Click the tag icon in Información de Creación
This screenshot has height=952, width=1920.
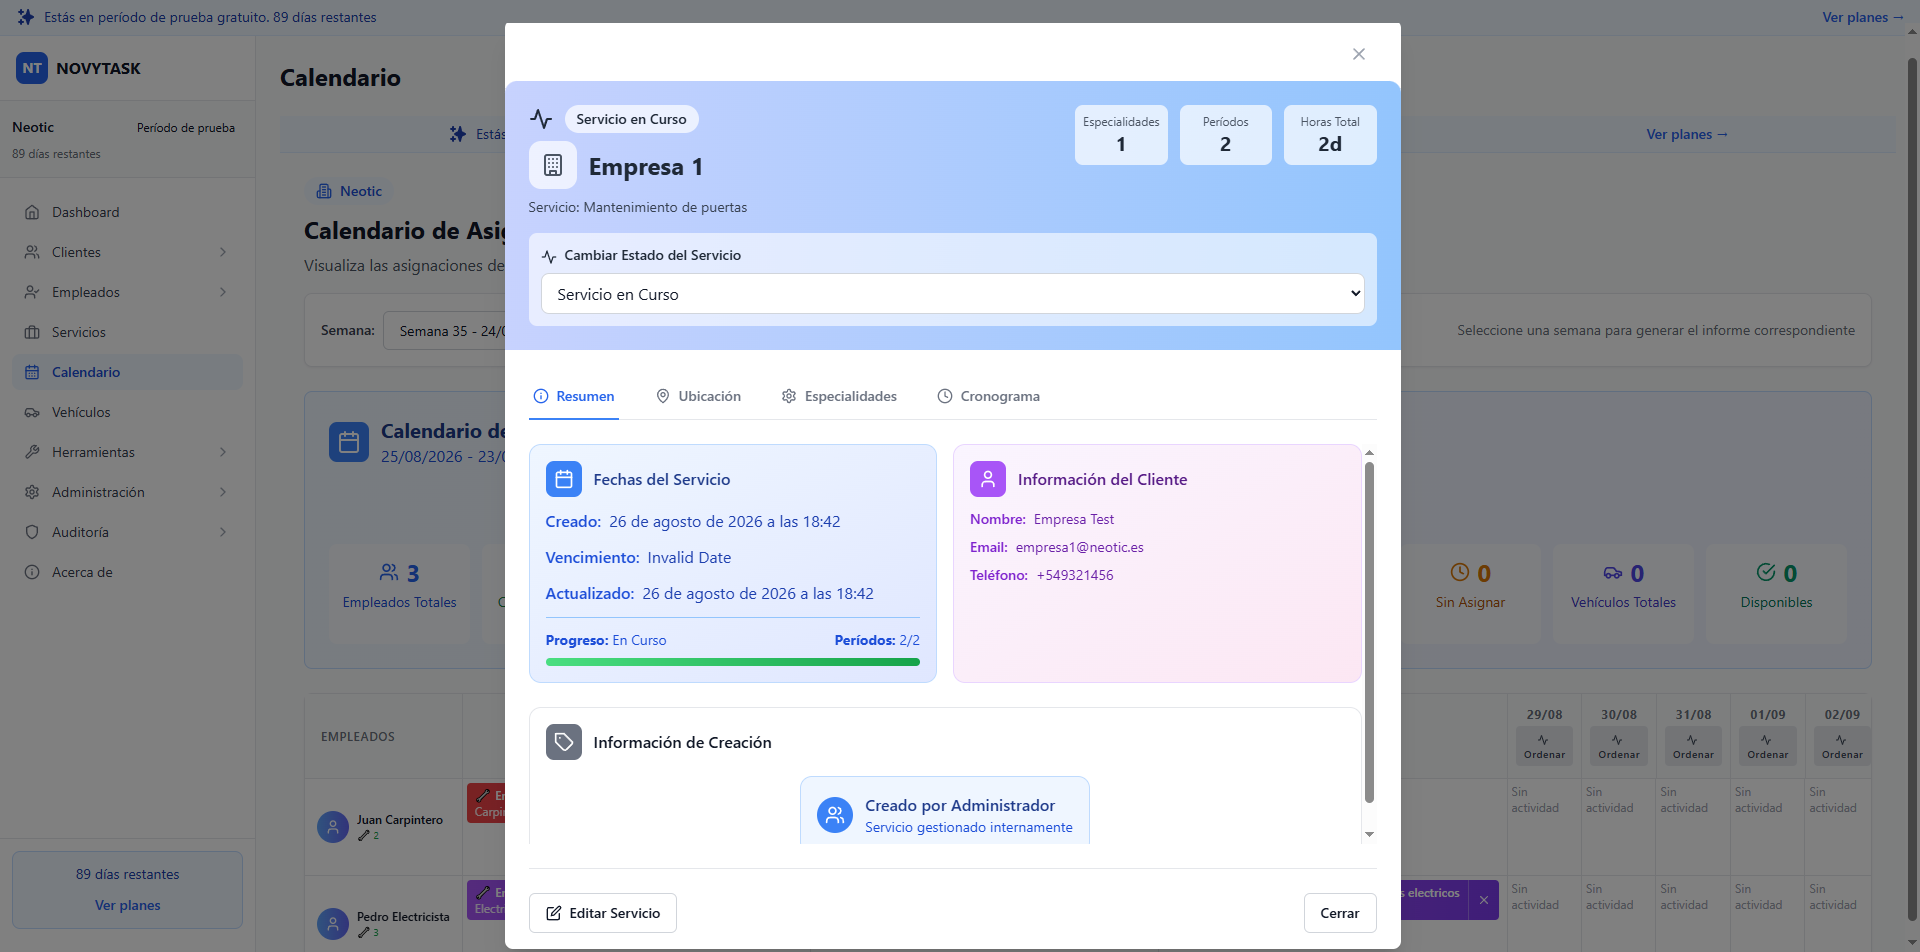[x=564, y=742]
